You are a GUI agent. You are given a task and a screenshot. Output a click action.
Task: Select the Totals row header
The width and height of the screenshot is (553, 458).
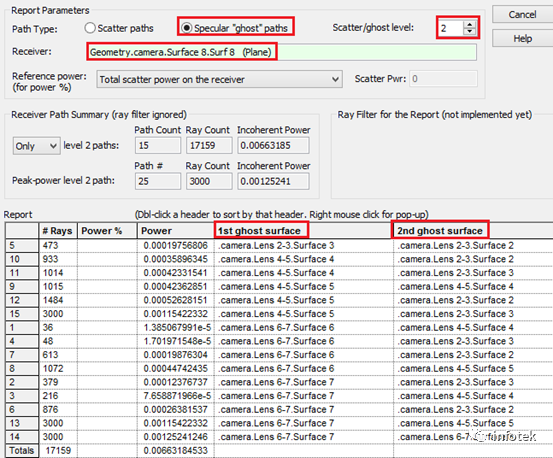coord(22,451)
